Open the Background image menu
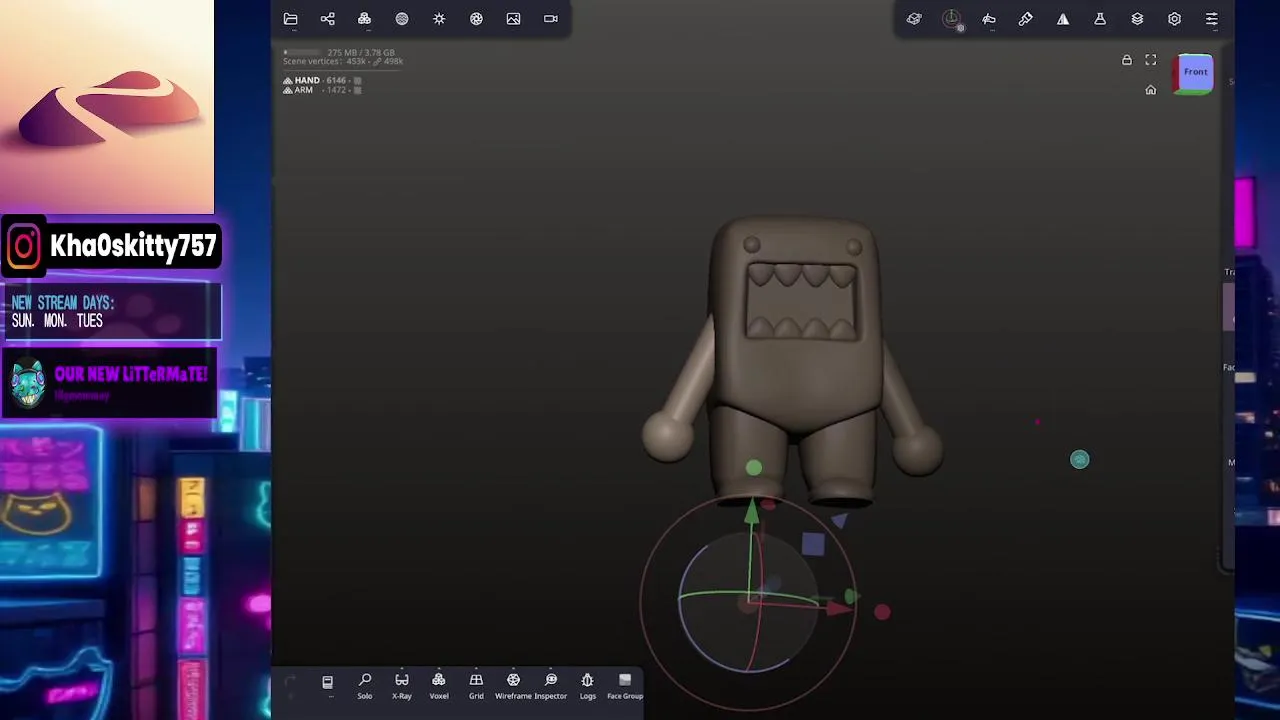 (x=513, y=19)
